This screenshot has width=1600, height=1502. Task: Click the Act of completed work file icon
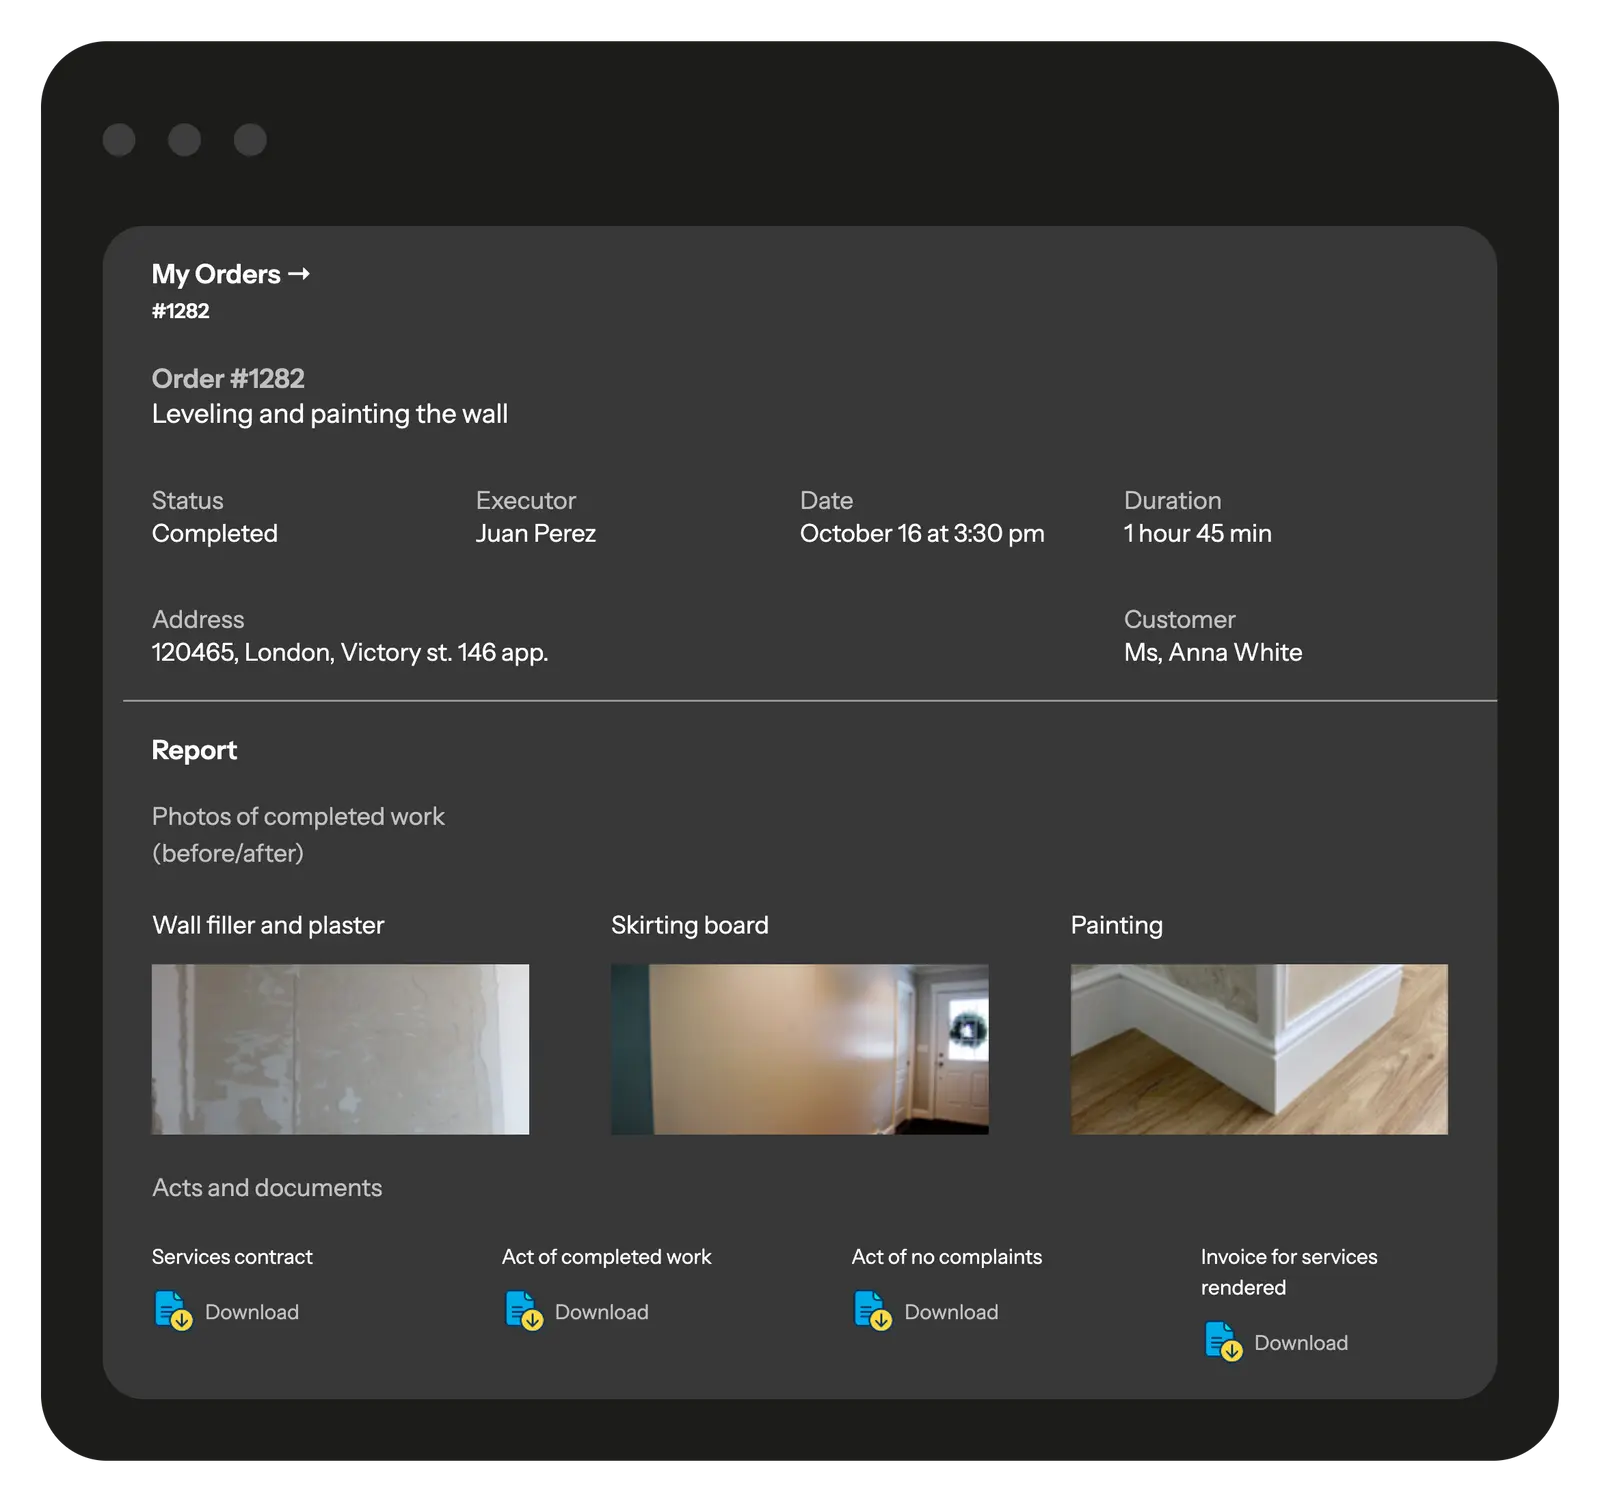523,1310
